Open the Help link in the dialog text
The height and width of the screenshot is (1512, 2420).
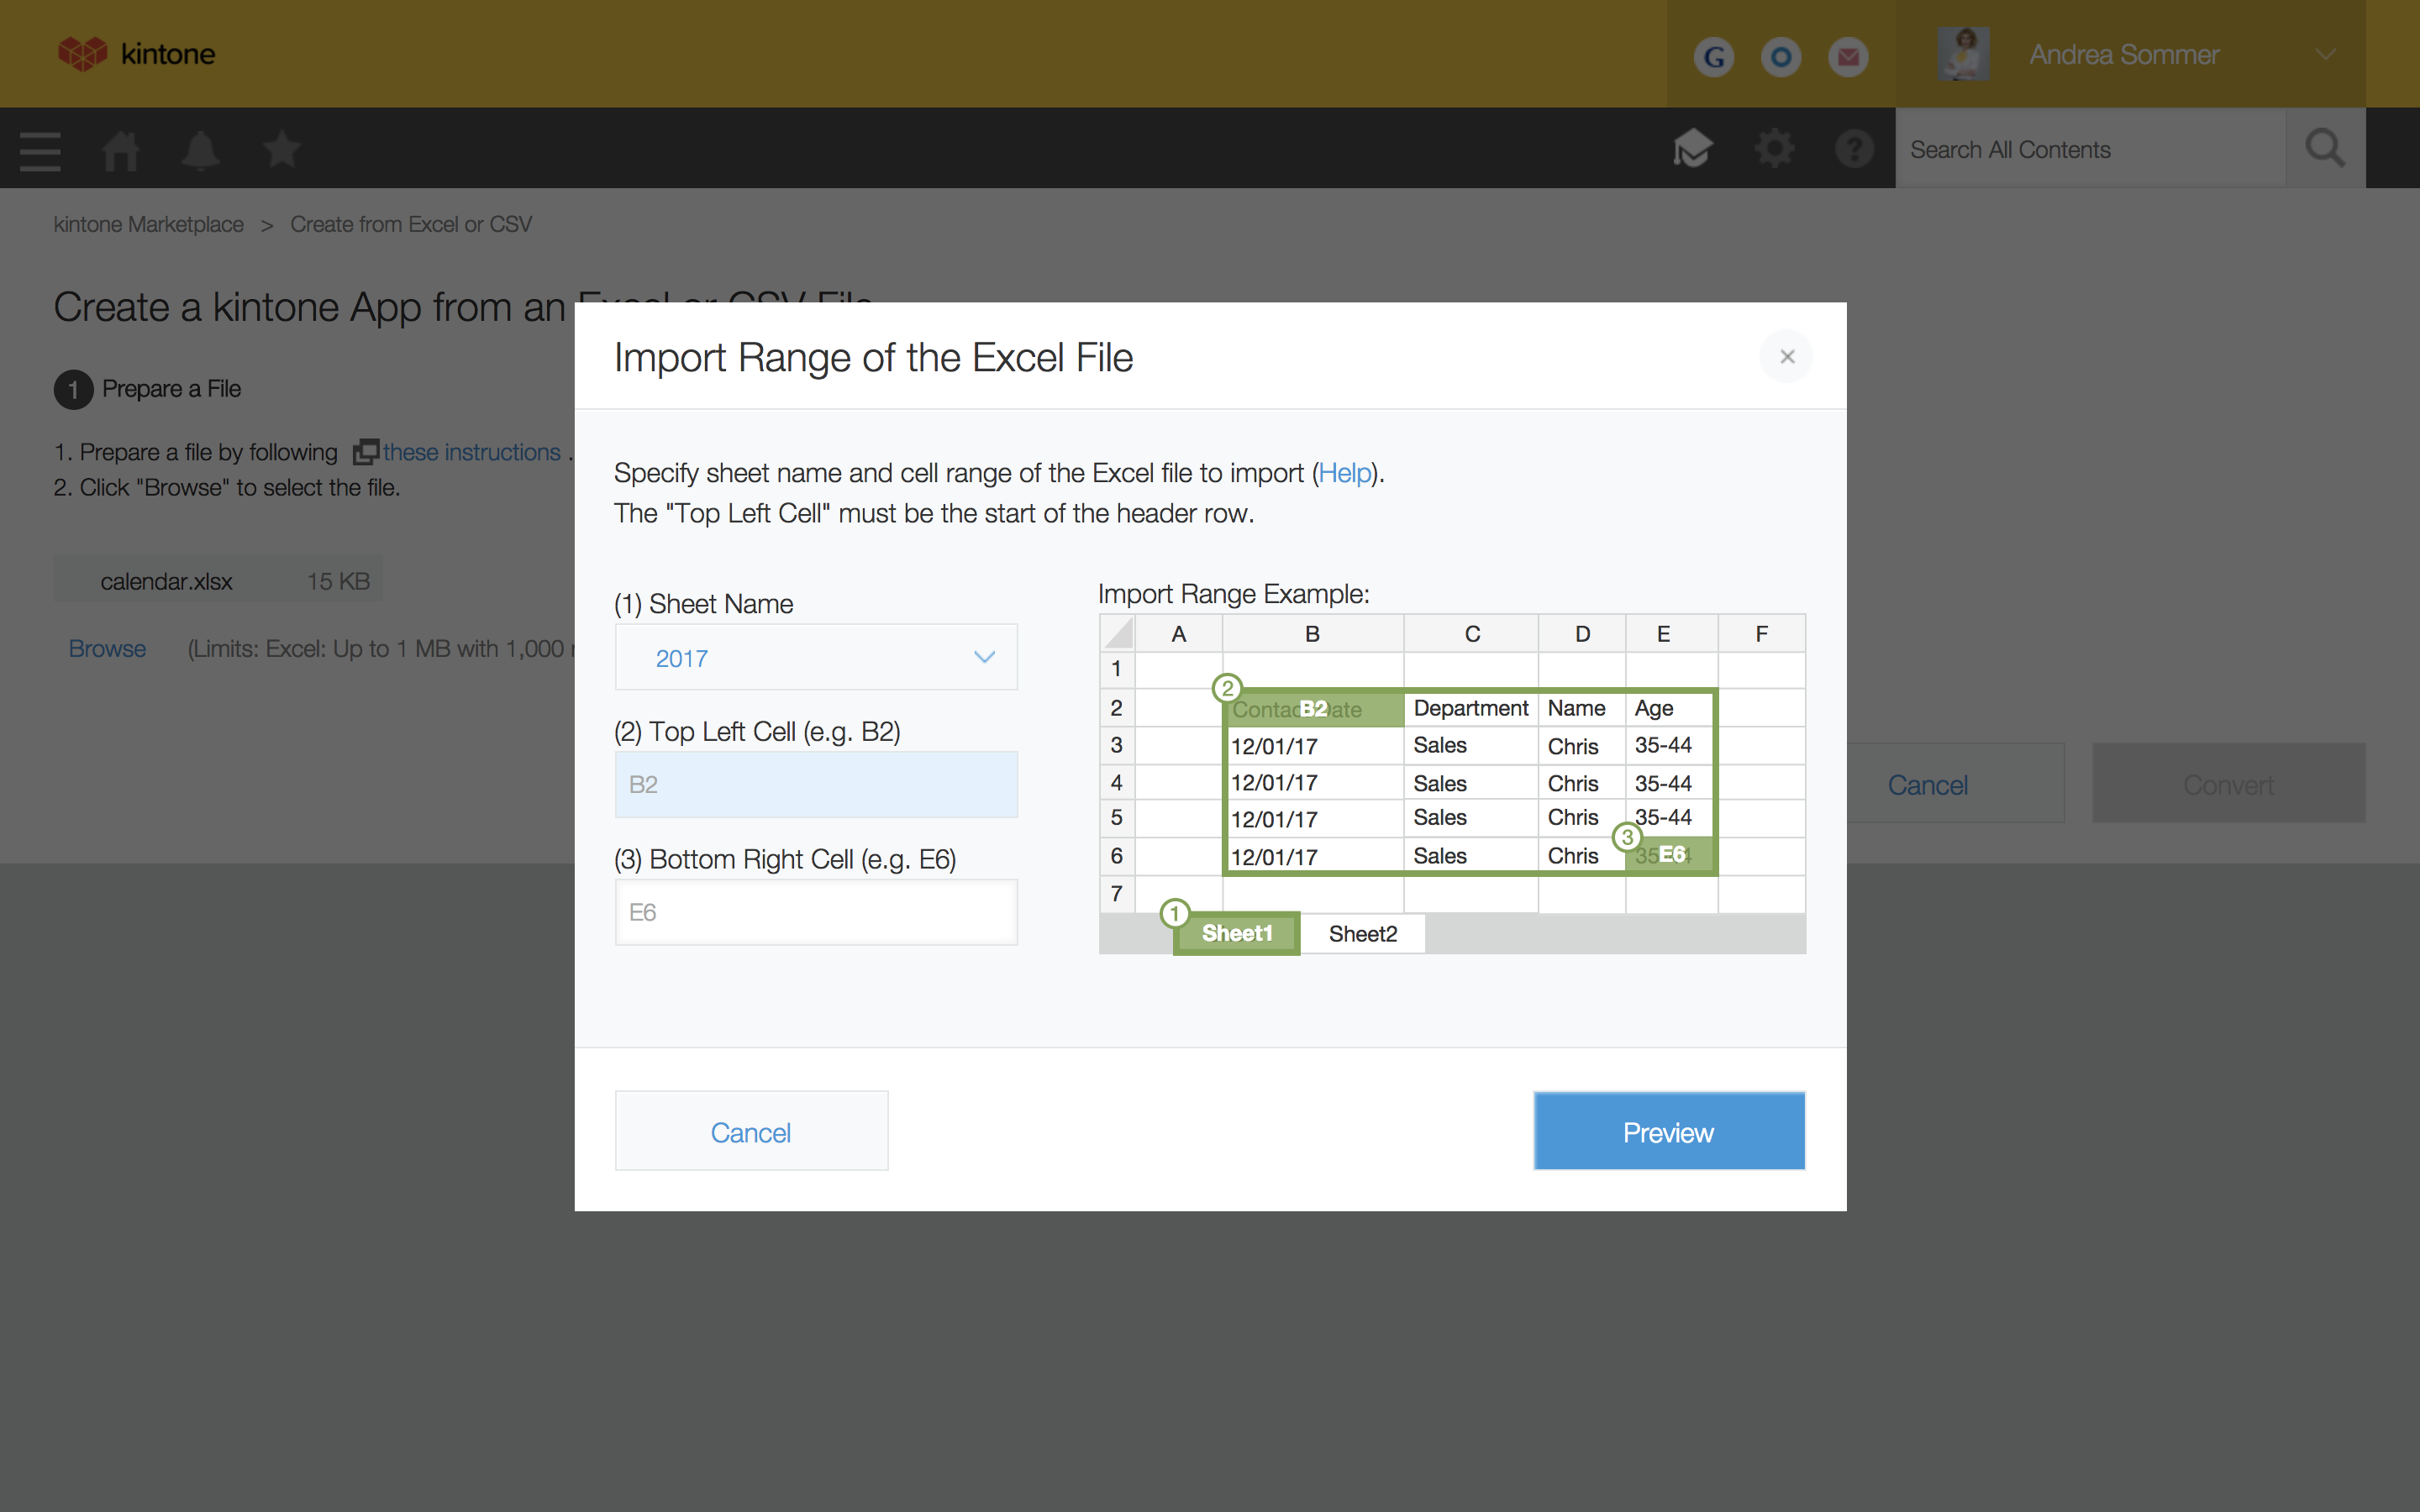tap(1344, 473)
